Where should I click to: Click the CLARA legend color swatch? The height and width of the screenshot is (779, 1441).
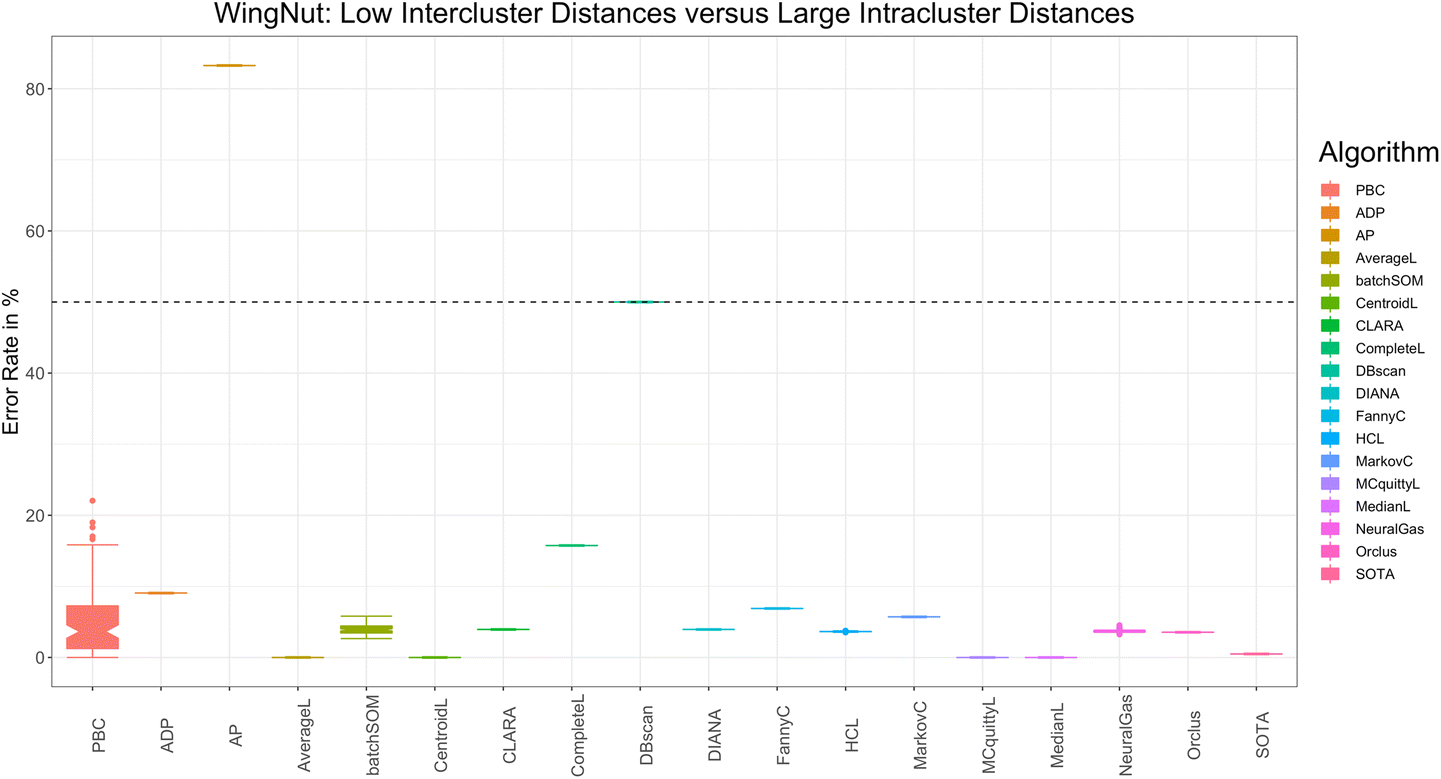(1331, 326)
